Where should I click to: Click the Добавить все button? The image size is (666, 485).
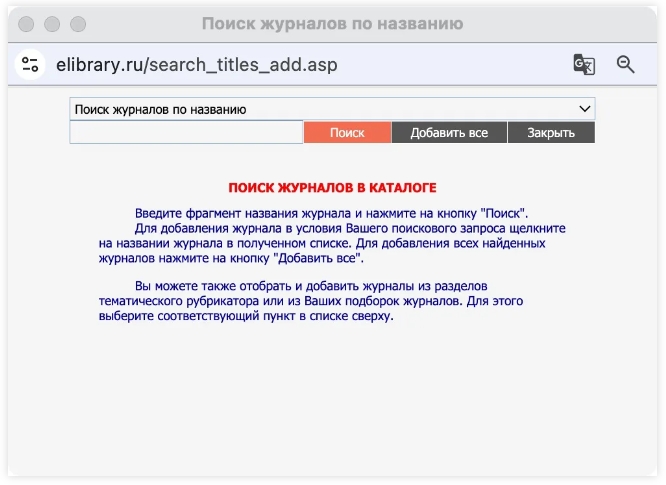(449, 133)
